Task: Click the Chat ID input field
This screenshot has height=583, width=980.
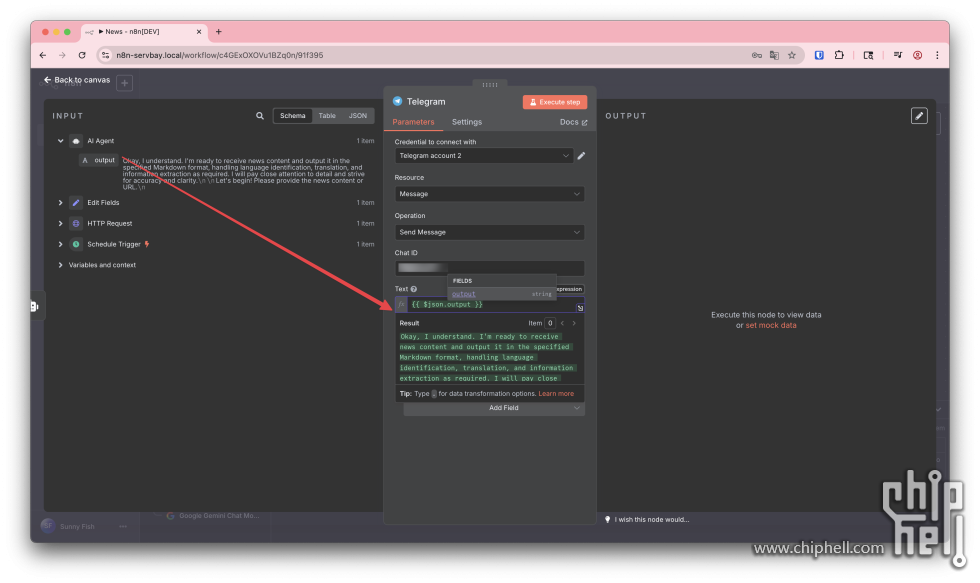Action: 489,268
